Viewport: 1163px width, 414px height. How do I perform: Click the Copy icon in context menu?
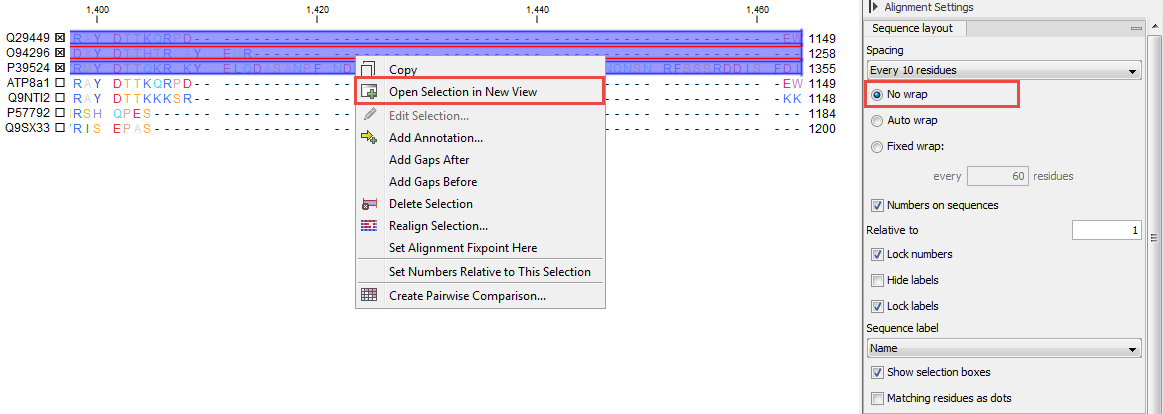click(x=369, y=70)
